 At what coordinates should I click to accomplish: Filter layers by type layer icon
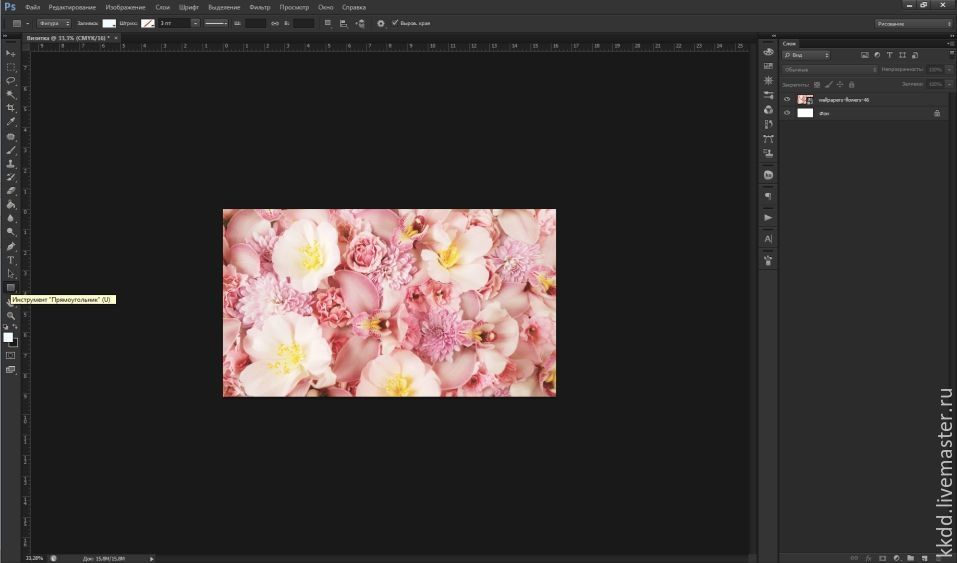tap(889, 55)
